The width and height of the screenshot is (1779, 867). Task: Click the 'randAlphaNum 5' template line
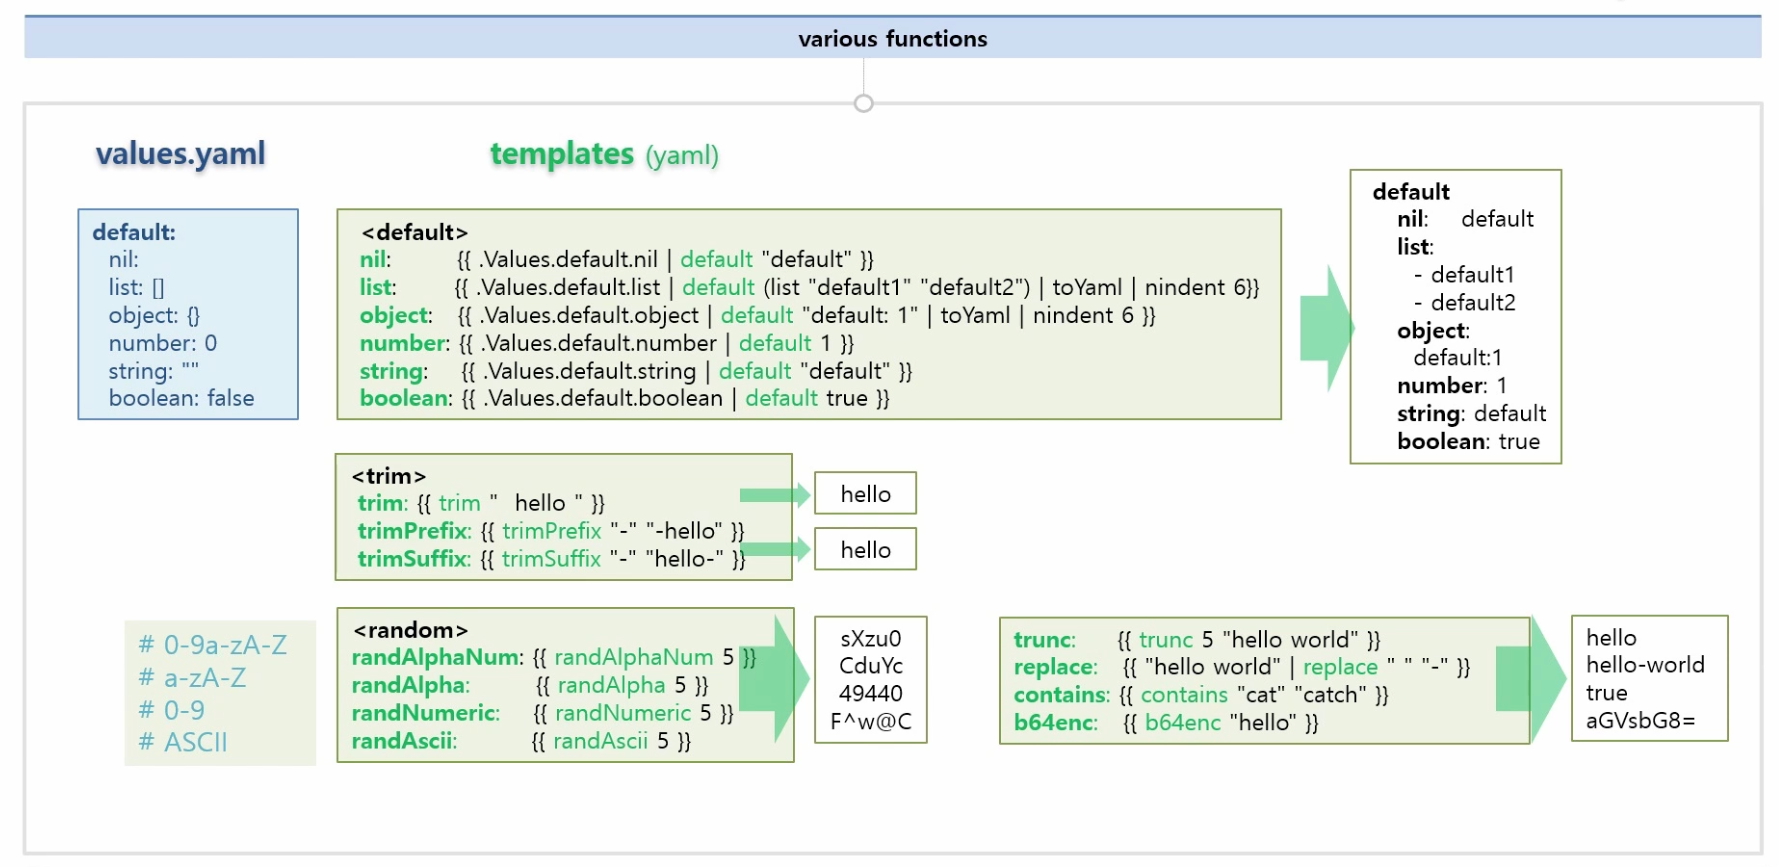(x=553, y=657)
